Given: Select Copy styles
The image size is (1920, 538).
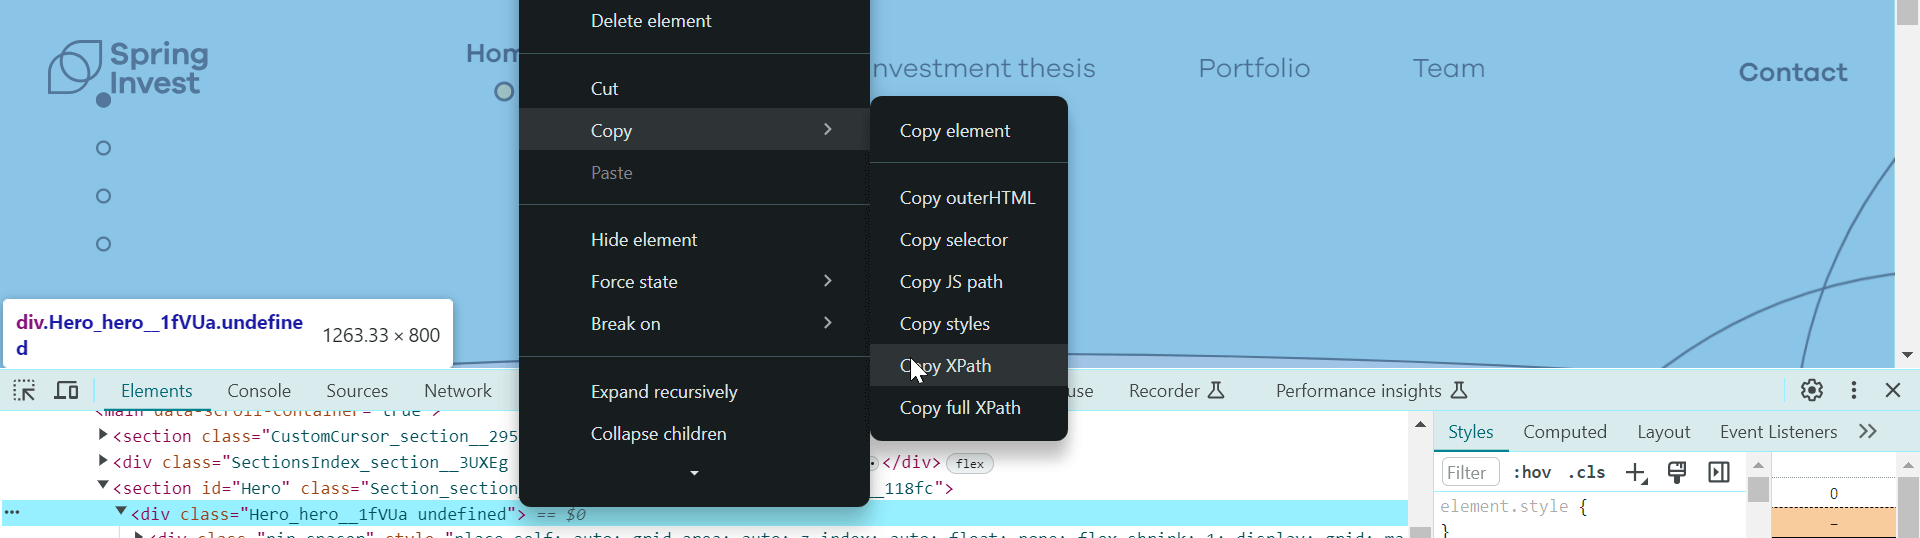Looking at the screenshot, I should click(x=969, y=324).
